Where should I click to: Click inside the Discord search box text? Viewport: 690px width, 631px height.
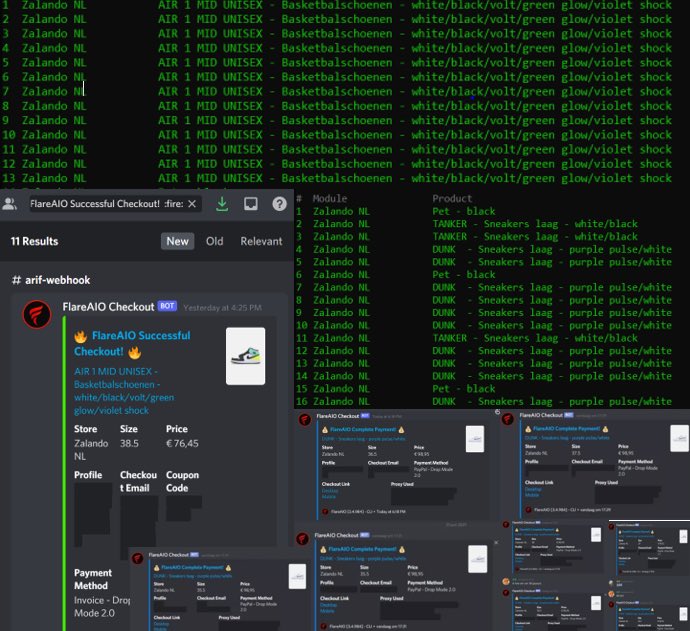pos(106,204)
